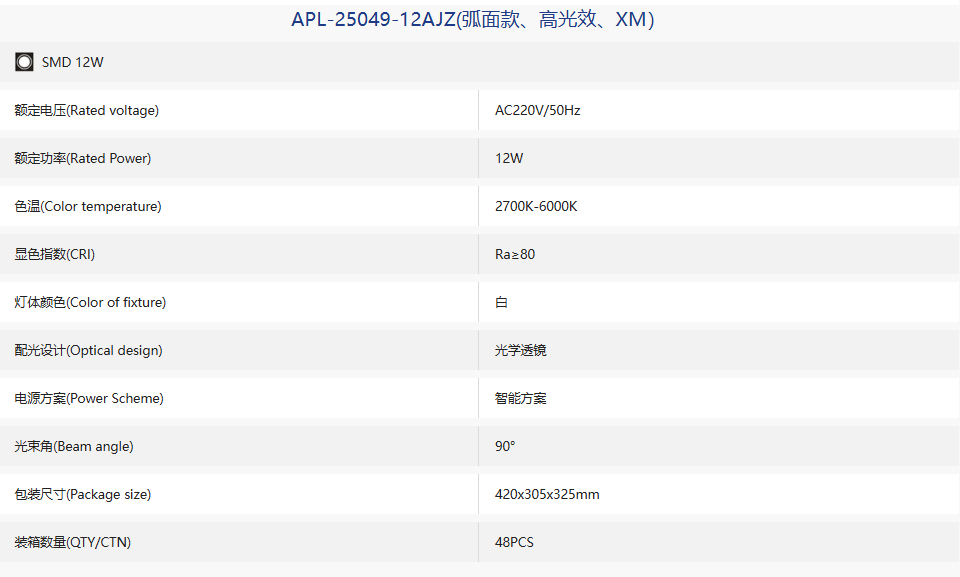Click the SMD lamp icon
Viewport: 960px width, 577px height.
(24, 62)
